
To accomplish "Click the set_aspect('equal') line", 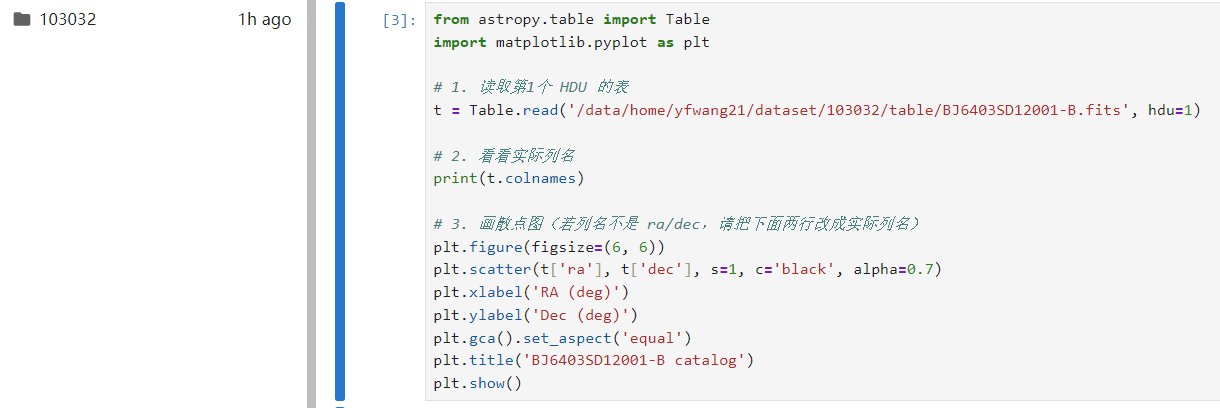I will click(x=562, y=338).
